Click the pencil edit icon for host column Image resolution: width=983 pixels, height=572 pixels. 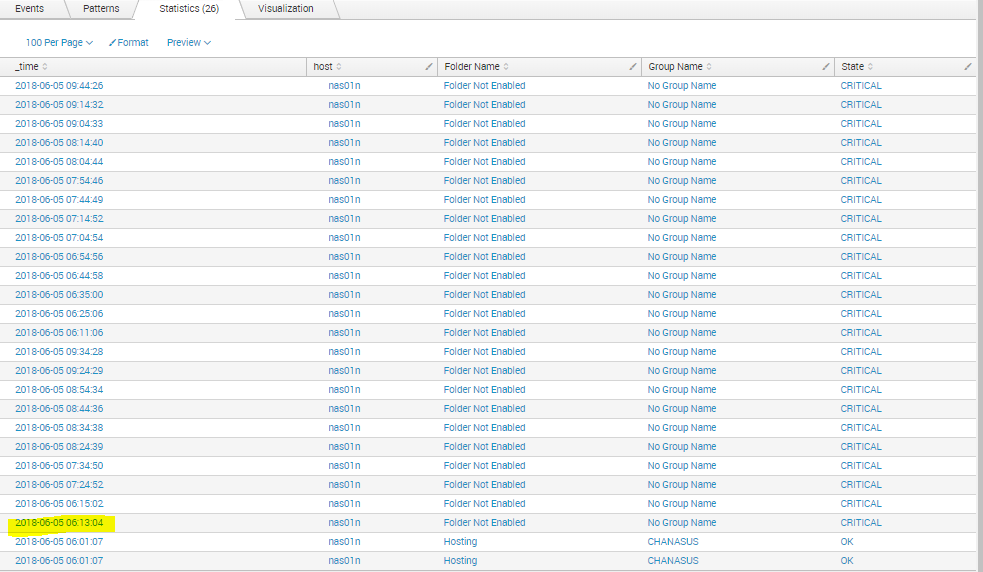[429, 67]
